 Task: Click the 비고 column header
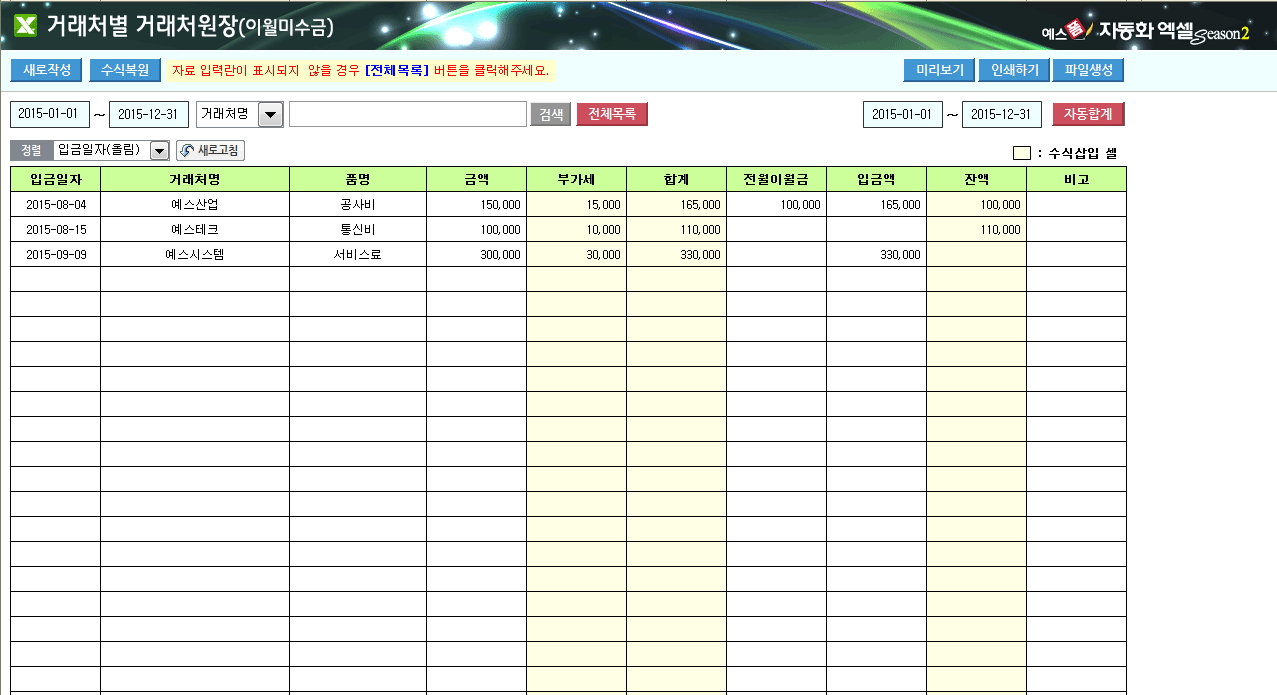pyautogui.click(x=1077, y=179)
